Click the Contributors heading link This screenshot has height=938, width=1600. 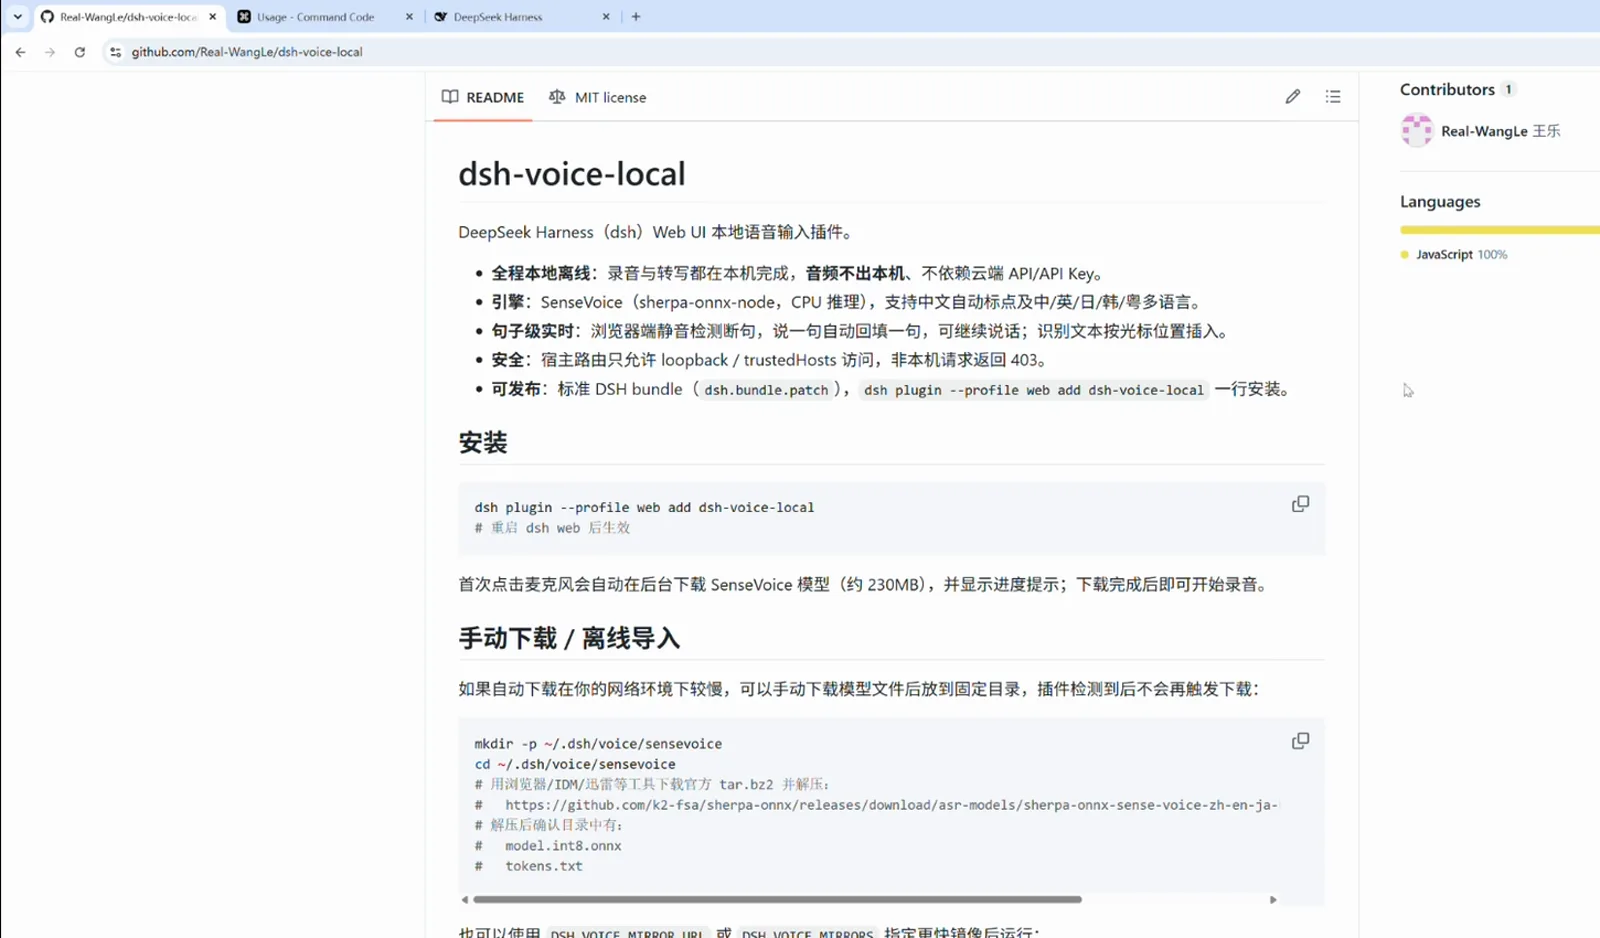click(x=1447, y=90)
